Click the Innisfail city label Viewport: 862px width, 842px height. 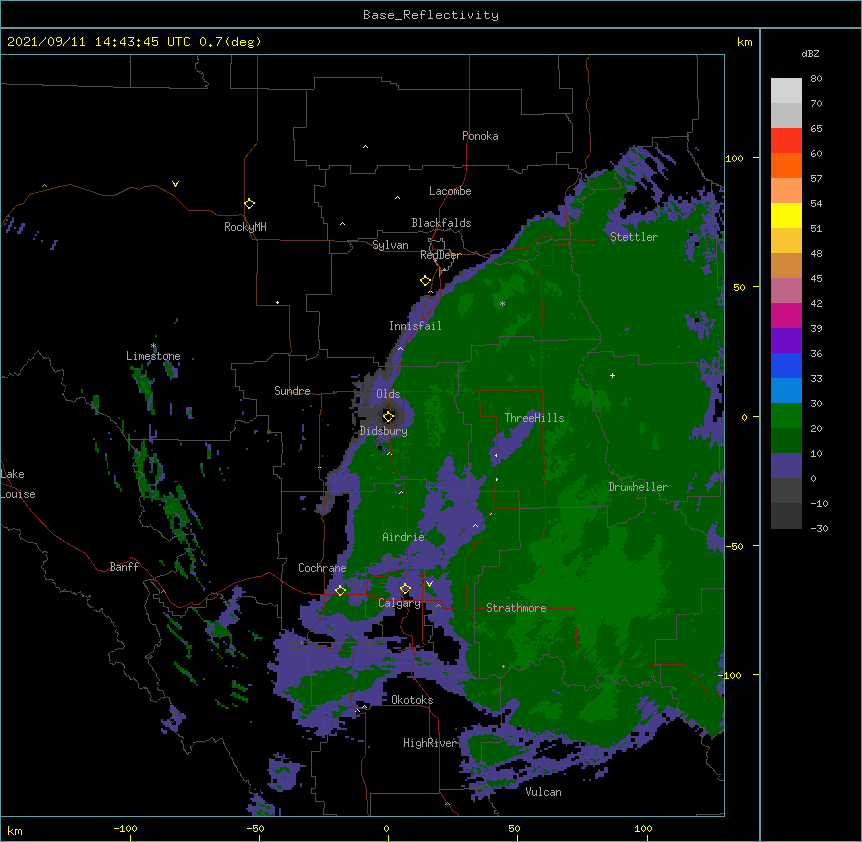click(415, 326)
